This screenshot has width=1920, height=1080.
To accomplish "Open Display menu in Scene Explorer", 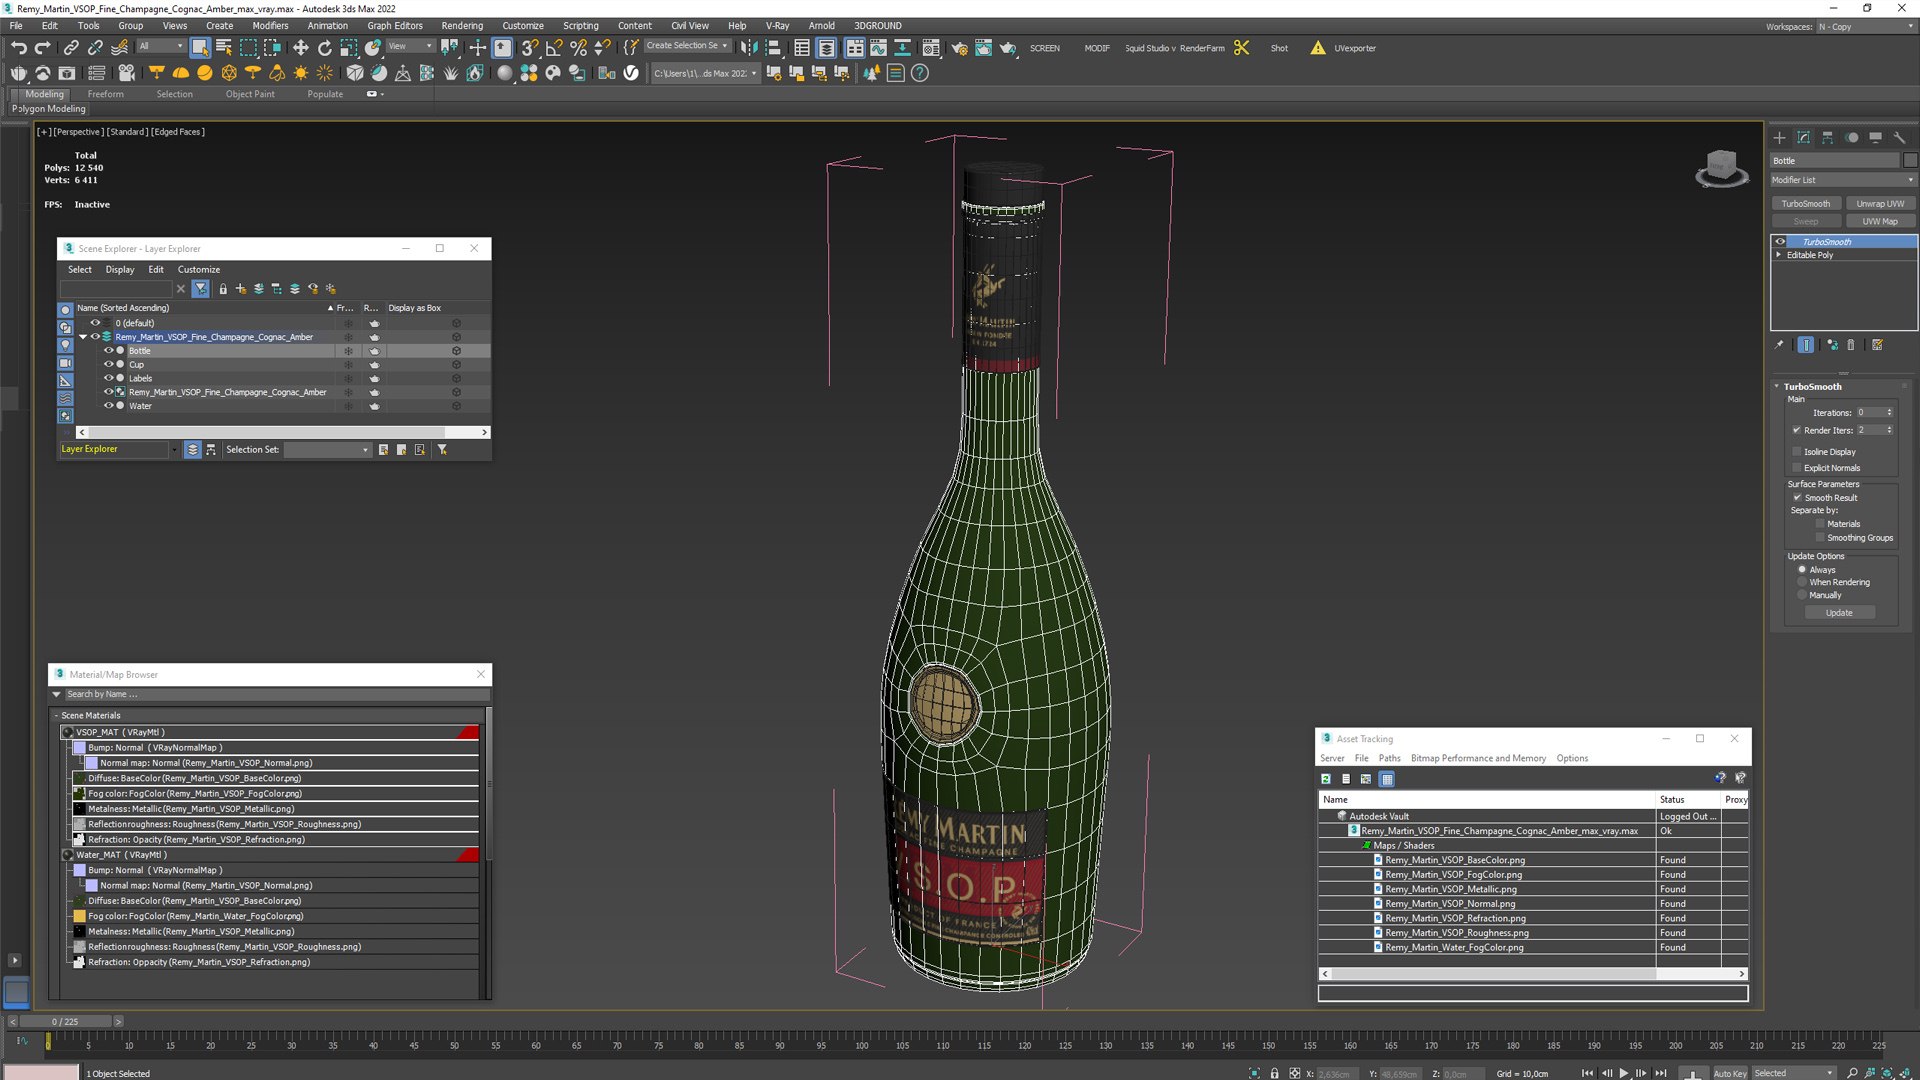I will pyautogui.click(x=120, y=270).
